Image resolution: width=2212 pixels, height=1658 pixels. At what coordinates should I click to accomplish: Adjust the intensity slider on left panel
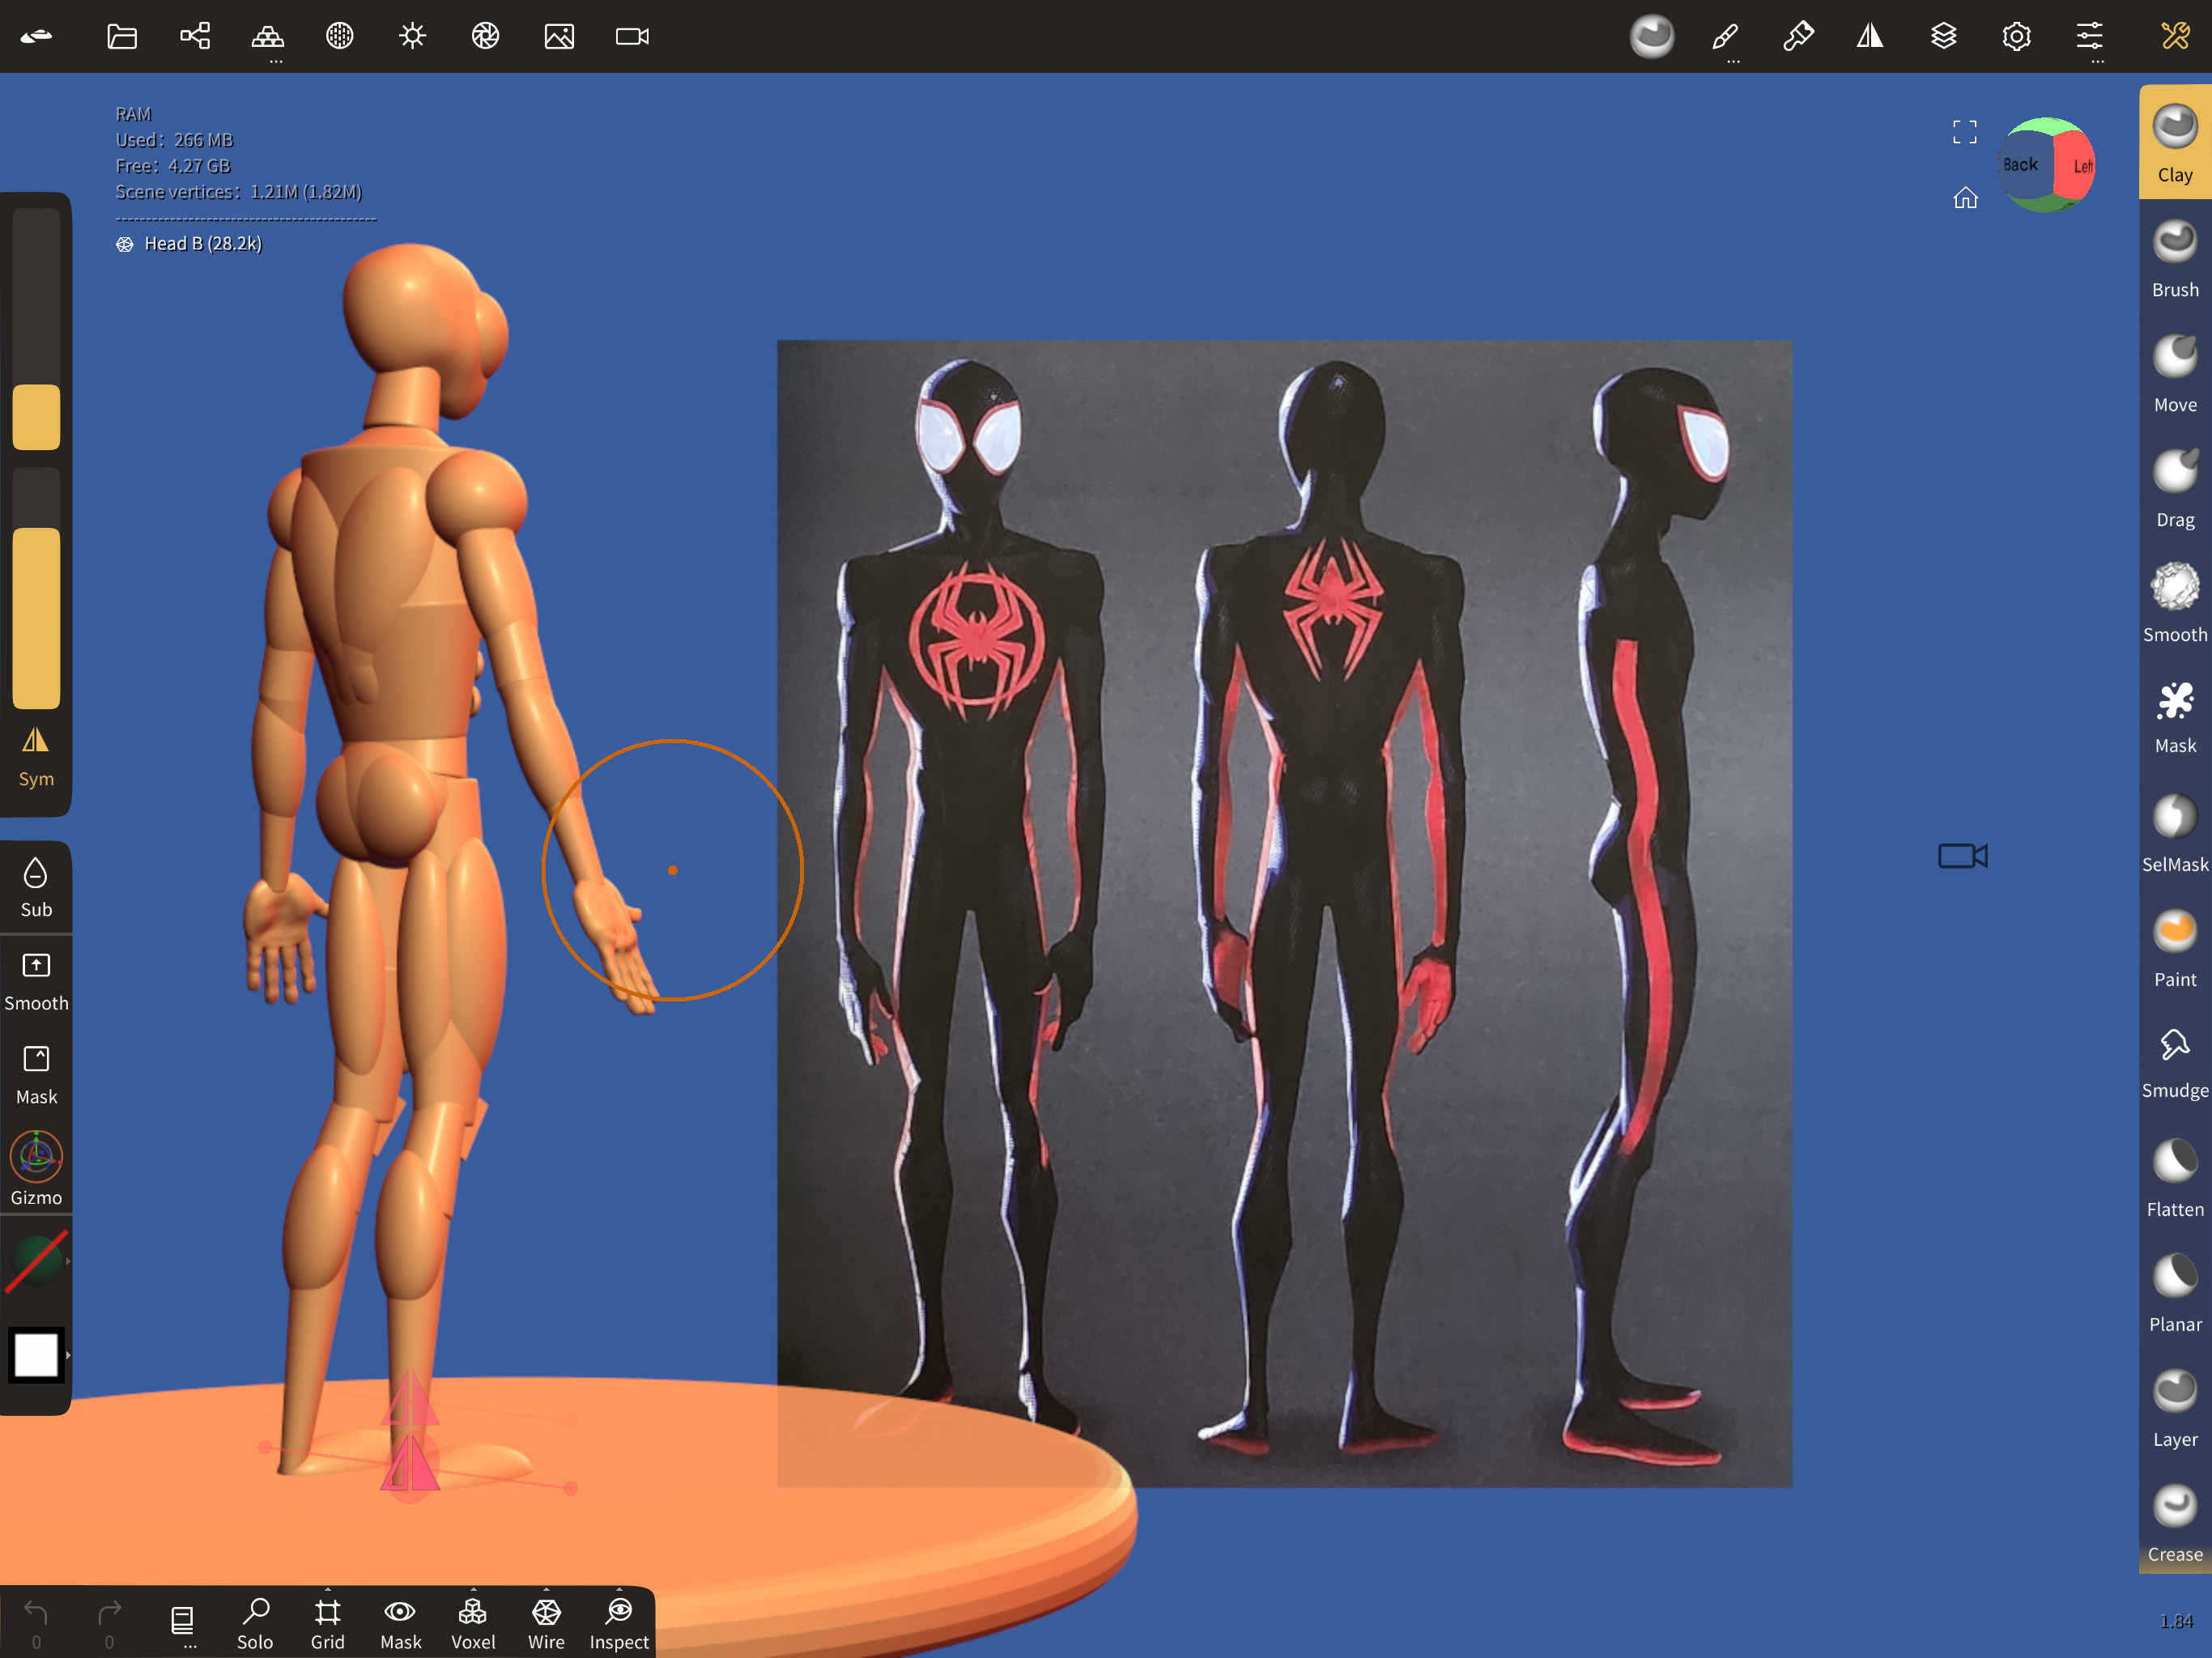(36, 588)
